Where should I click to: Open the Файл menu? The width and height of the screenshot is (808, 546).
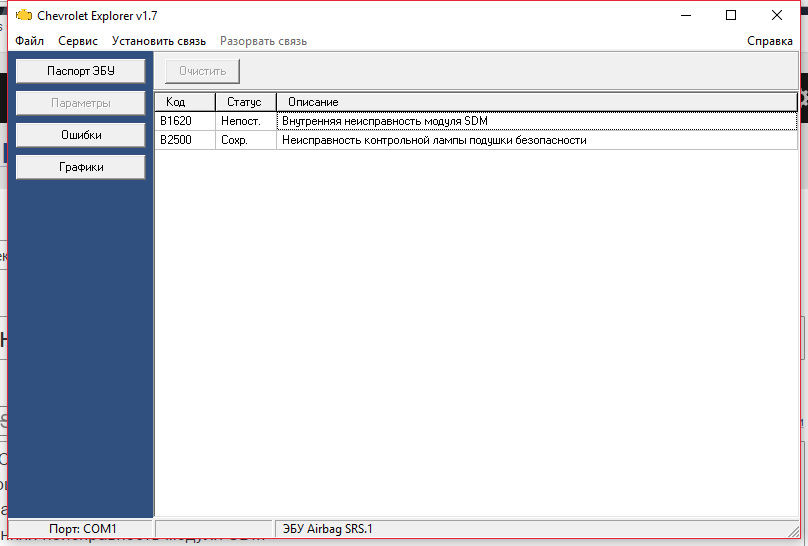tap(29, 41)
